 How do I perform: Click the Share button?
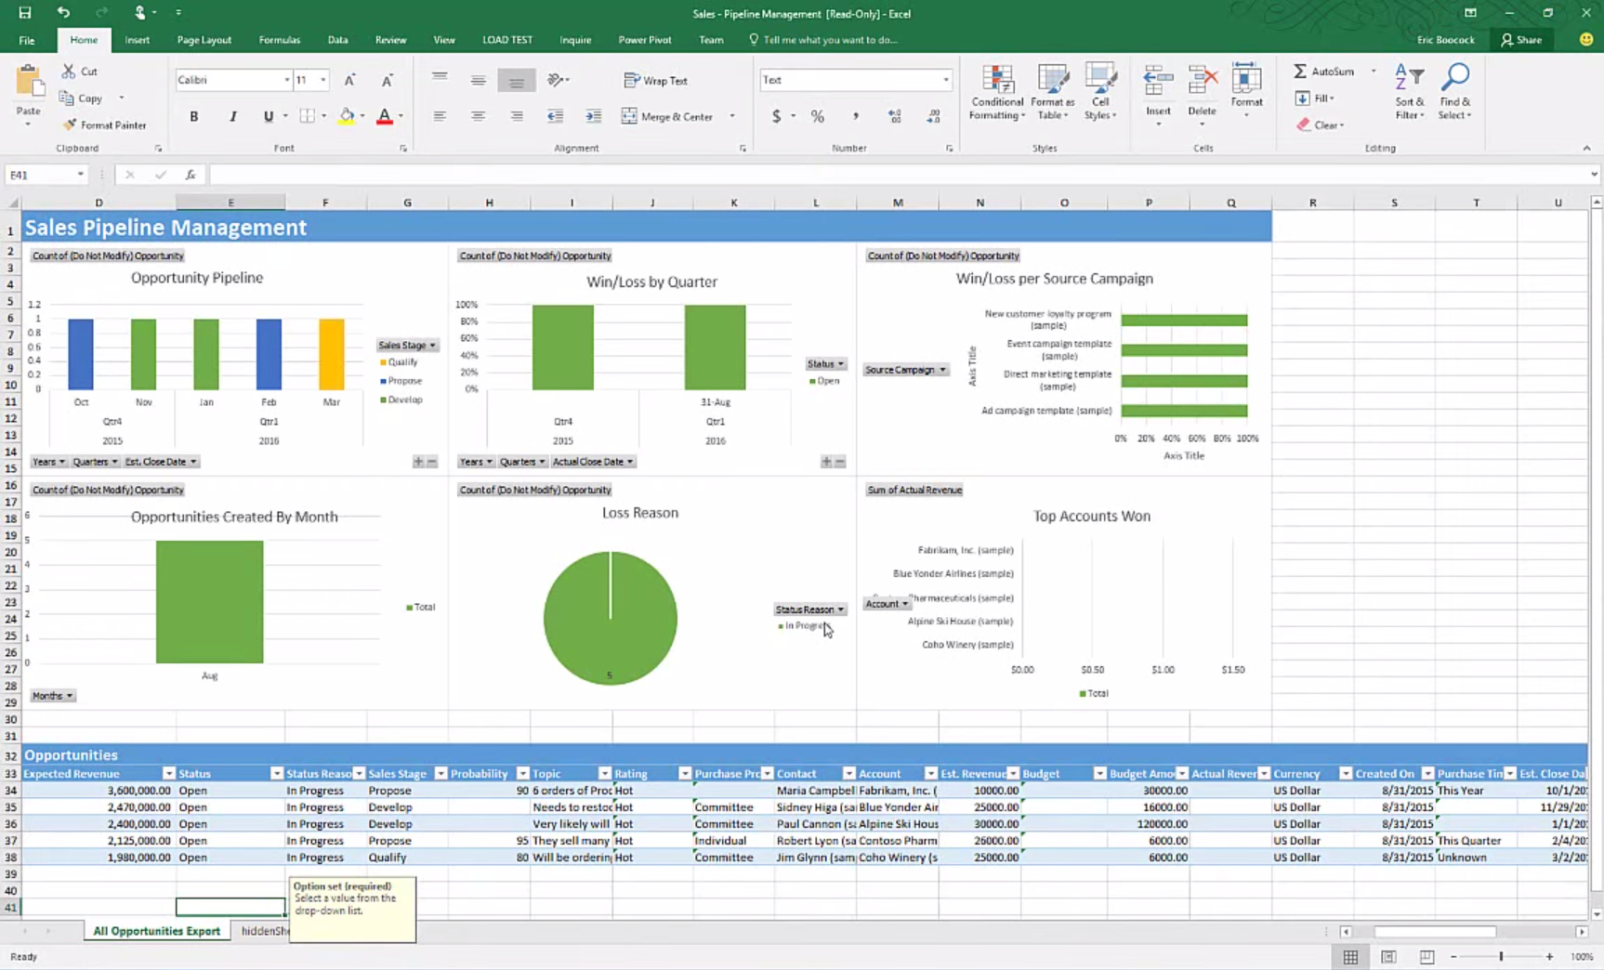pos(1522,40)
